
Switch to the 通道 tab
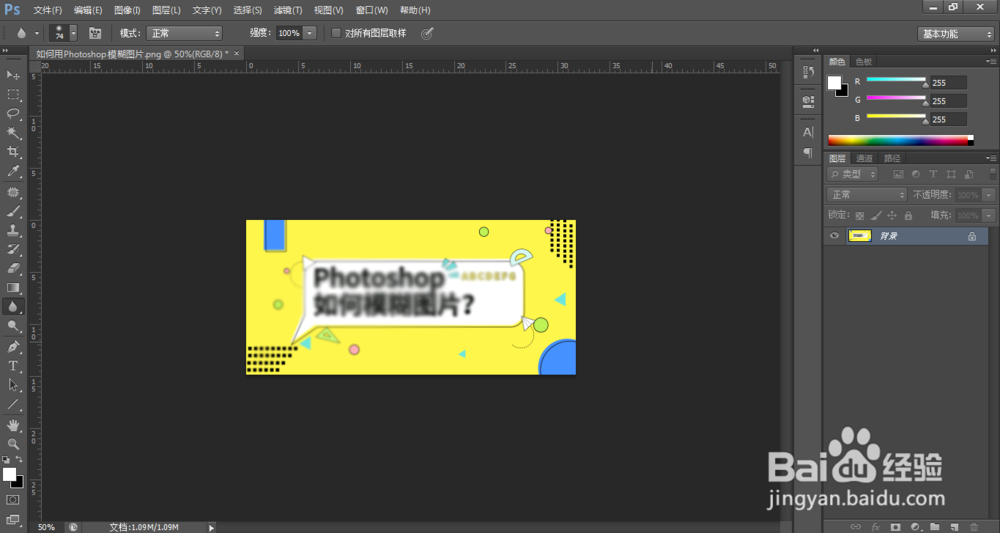pos(864,158)
